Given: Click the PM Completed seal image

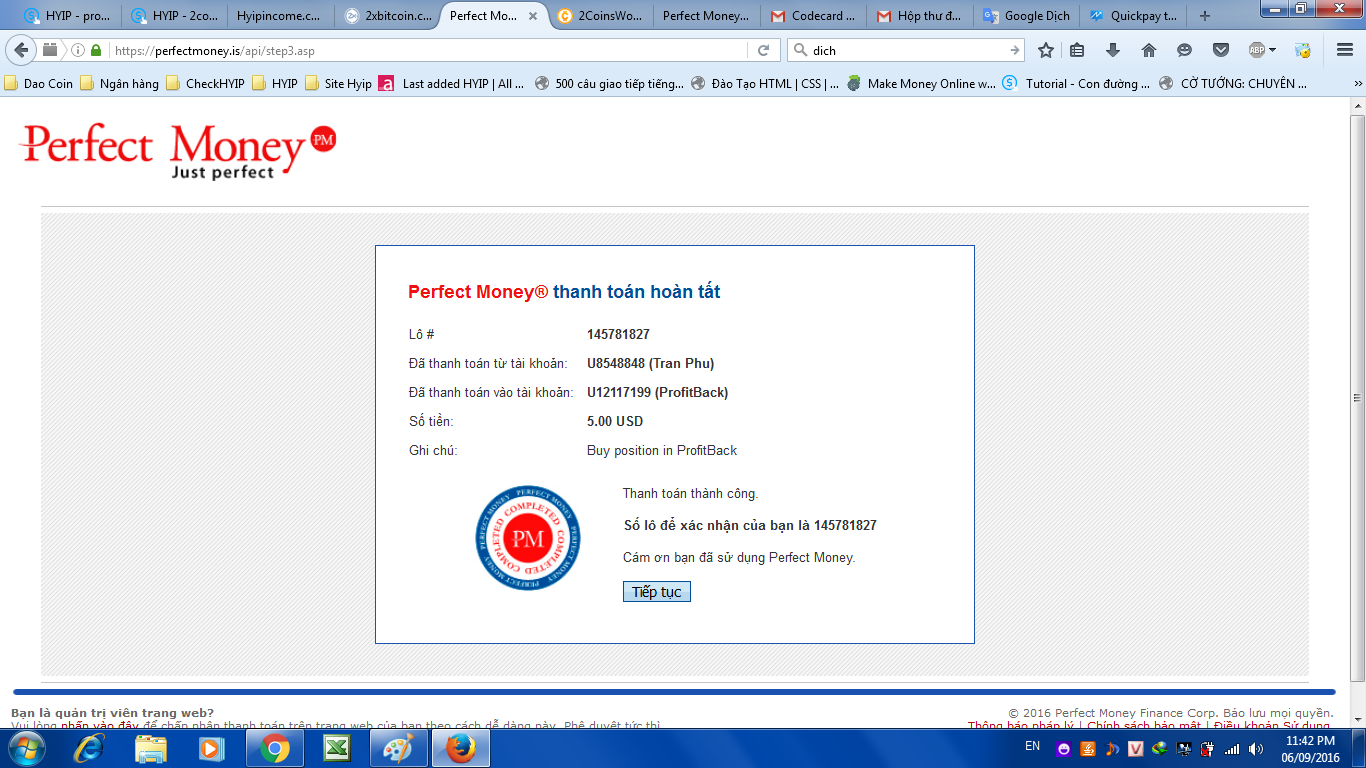Looking at the screenshot, I should coord(528,538).
